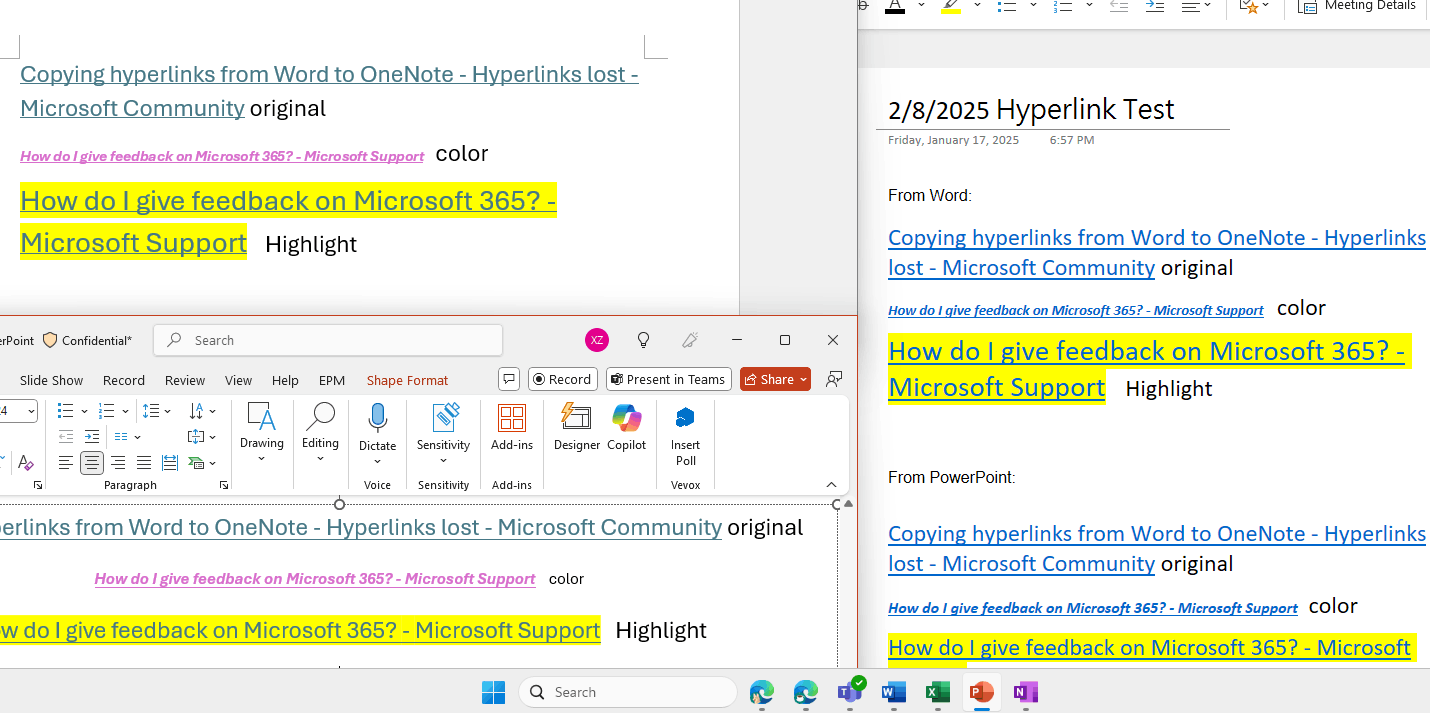Viewport: 1430px width, 713px height.
Task: Open the Sensitivity dropdown
Action: 443,461
